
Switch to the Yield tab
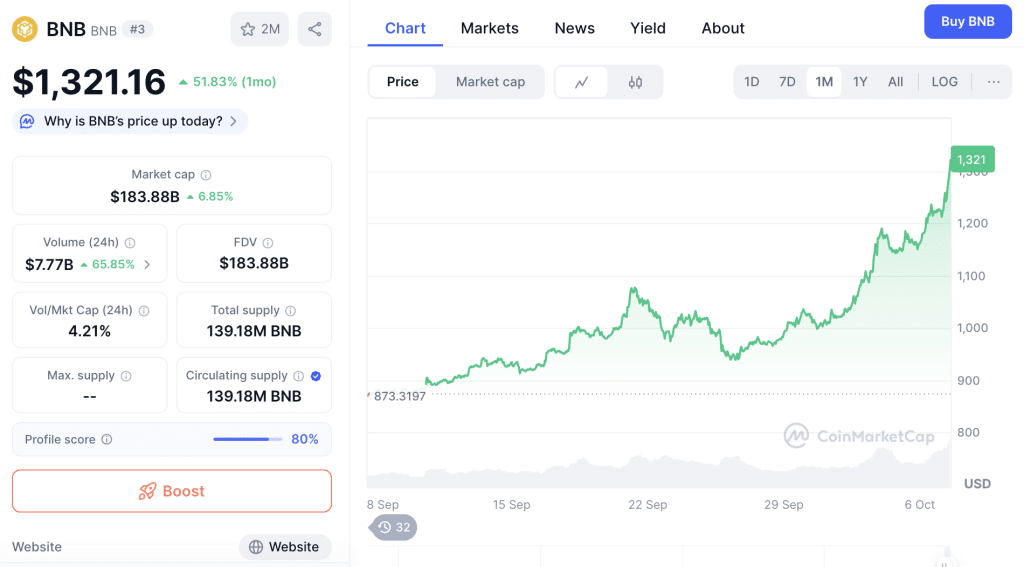(x=647, y=28)
